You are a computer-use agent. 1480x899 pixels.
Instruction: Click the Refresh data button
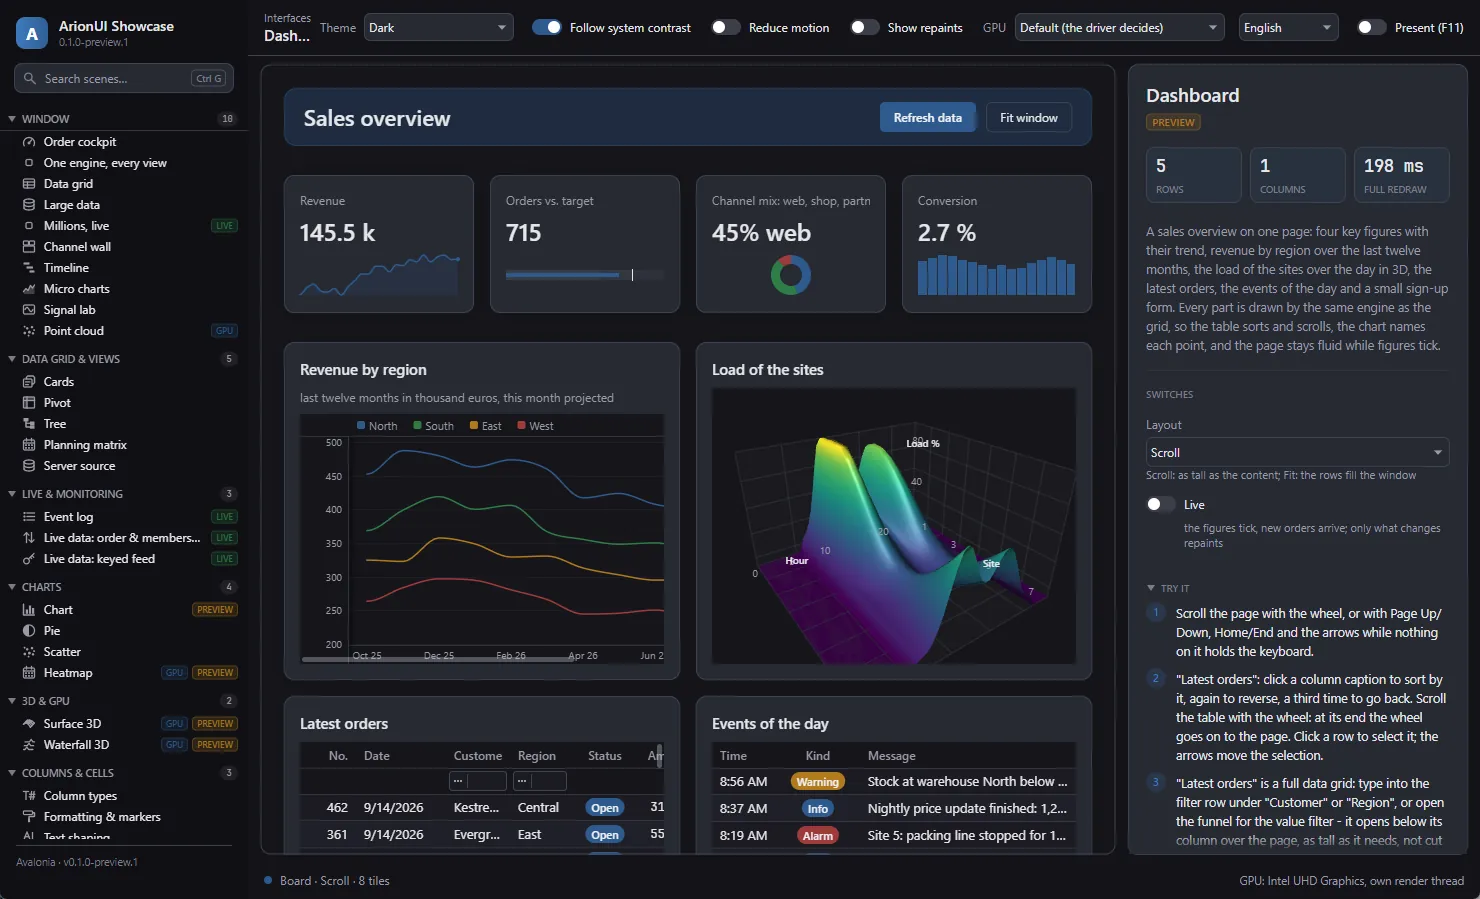928,117
